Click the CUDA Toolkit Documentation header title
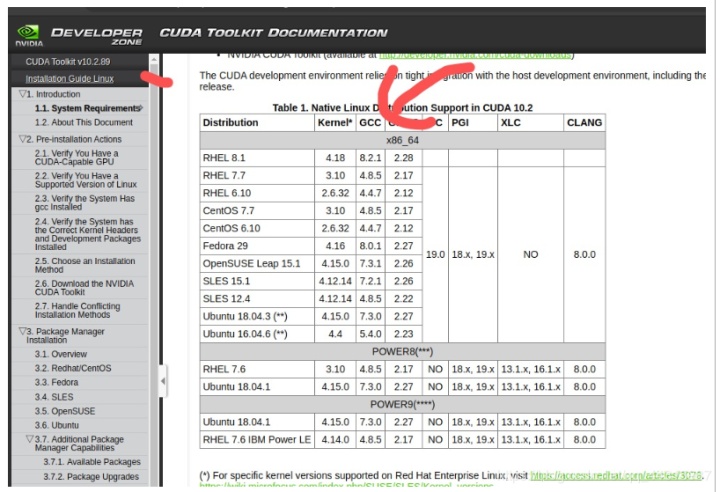This screenshot has width=720, height=492. click(x=274, y=33)
